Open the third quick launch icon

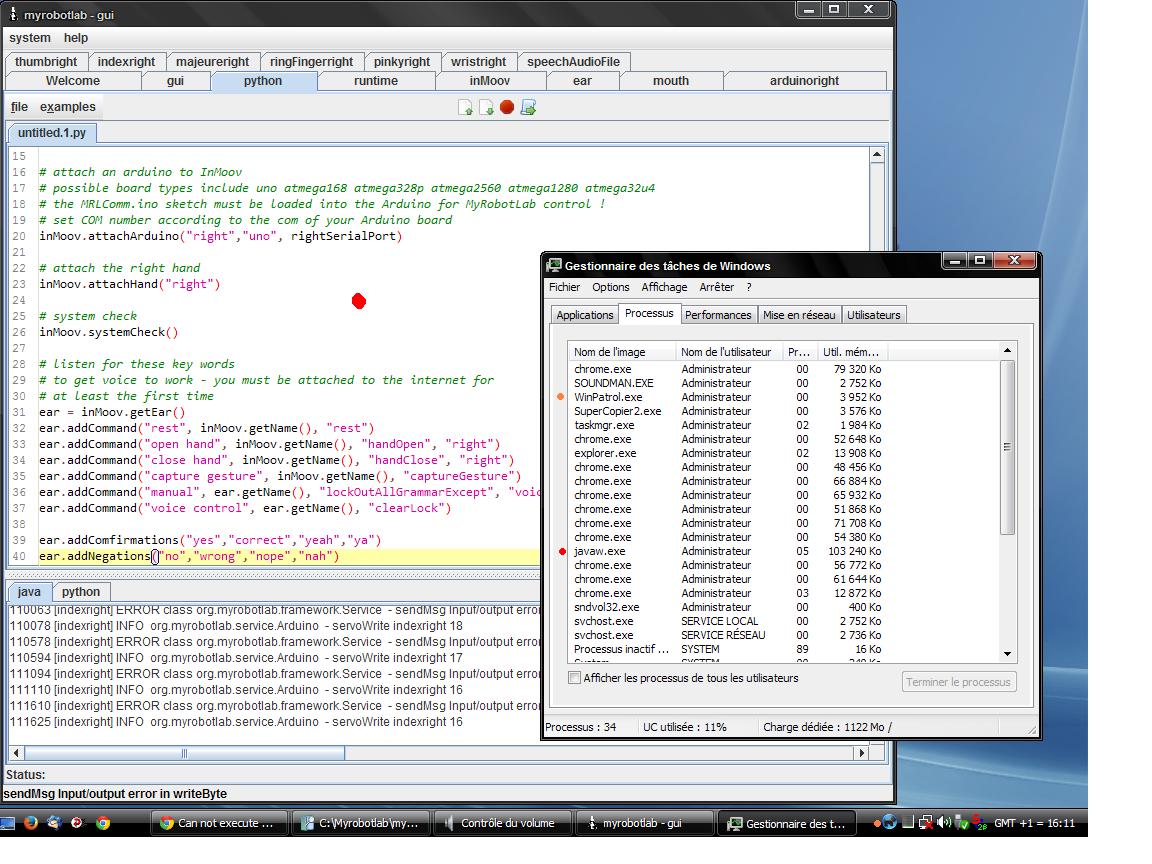(x=54, y=823)
